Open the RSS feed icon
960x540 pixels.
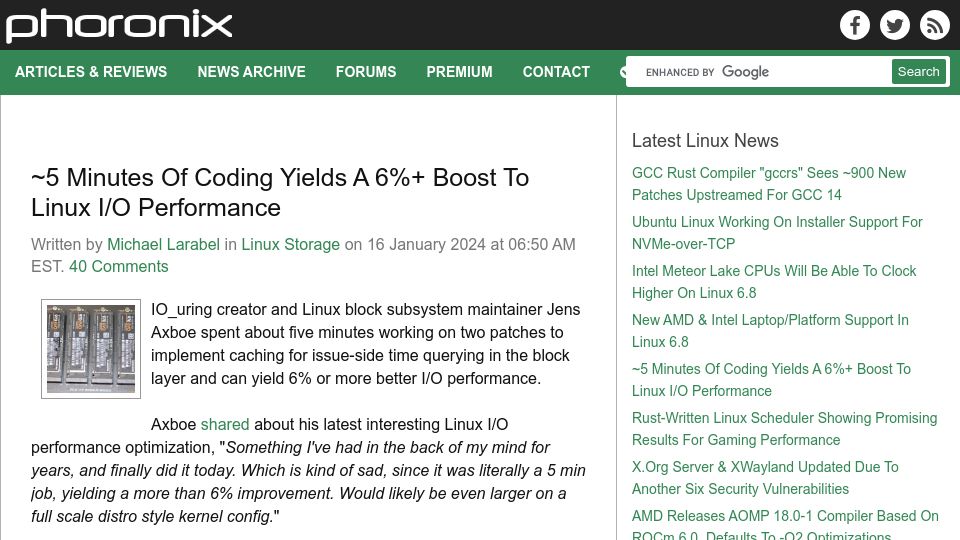pos(934,25)
